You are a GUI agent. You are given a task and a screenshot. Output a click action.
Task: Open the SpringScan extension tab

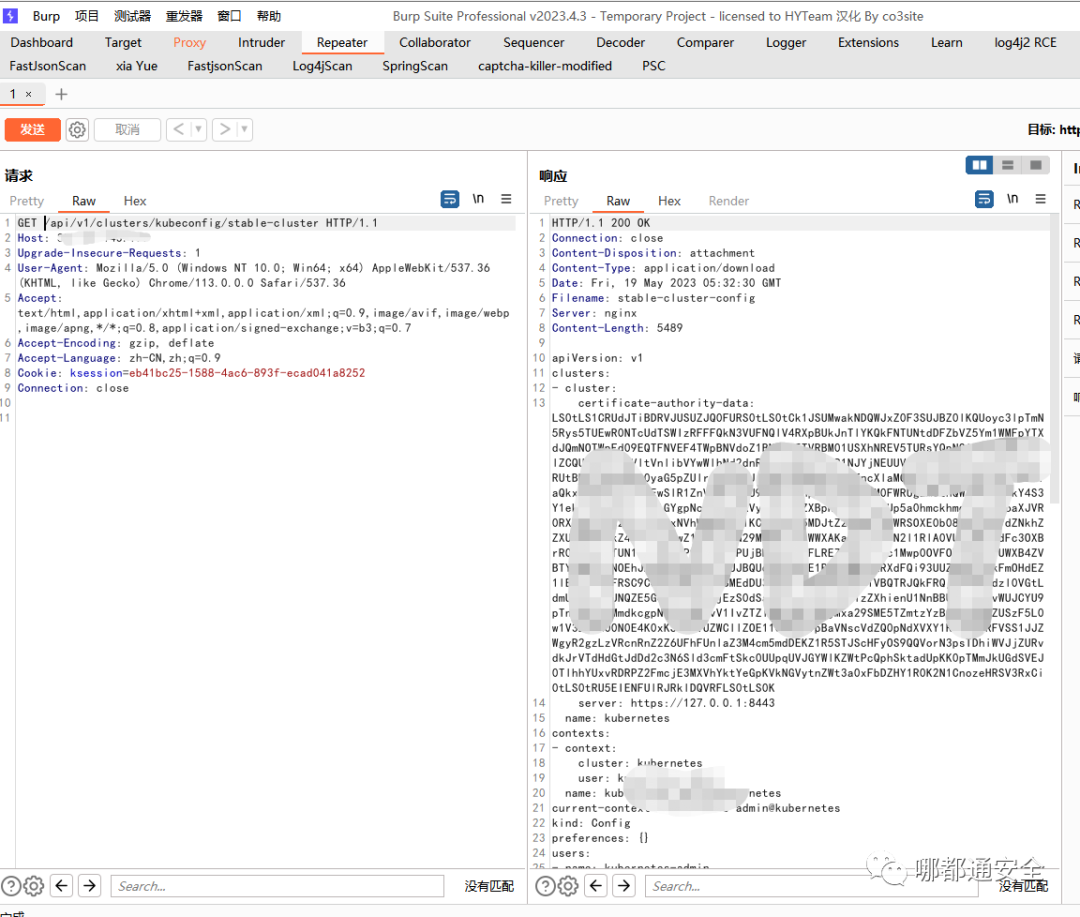(415, 66)
